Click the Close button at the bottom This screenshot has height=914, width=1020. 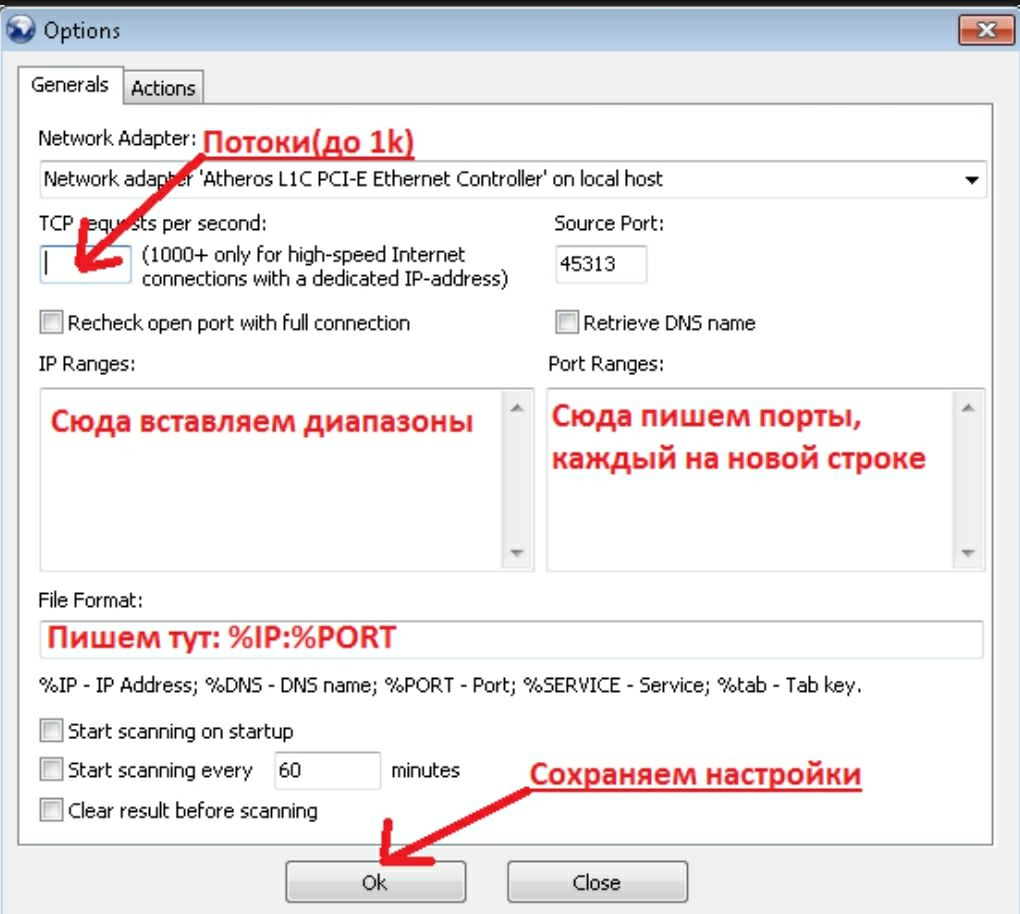click(x=597, y=882)
